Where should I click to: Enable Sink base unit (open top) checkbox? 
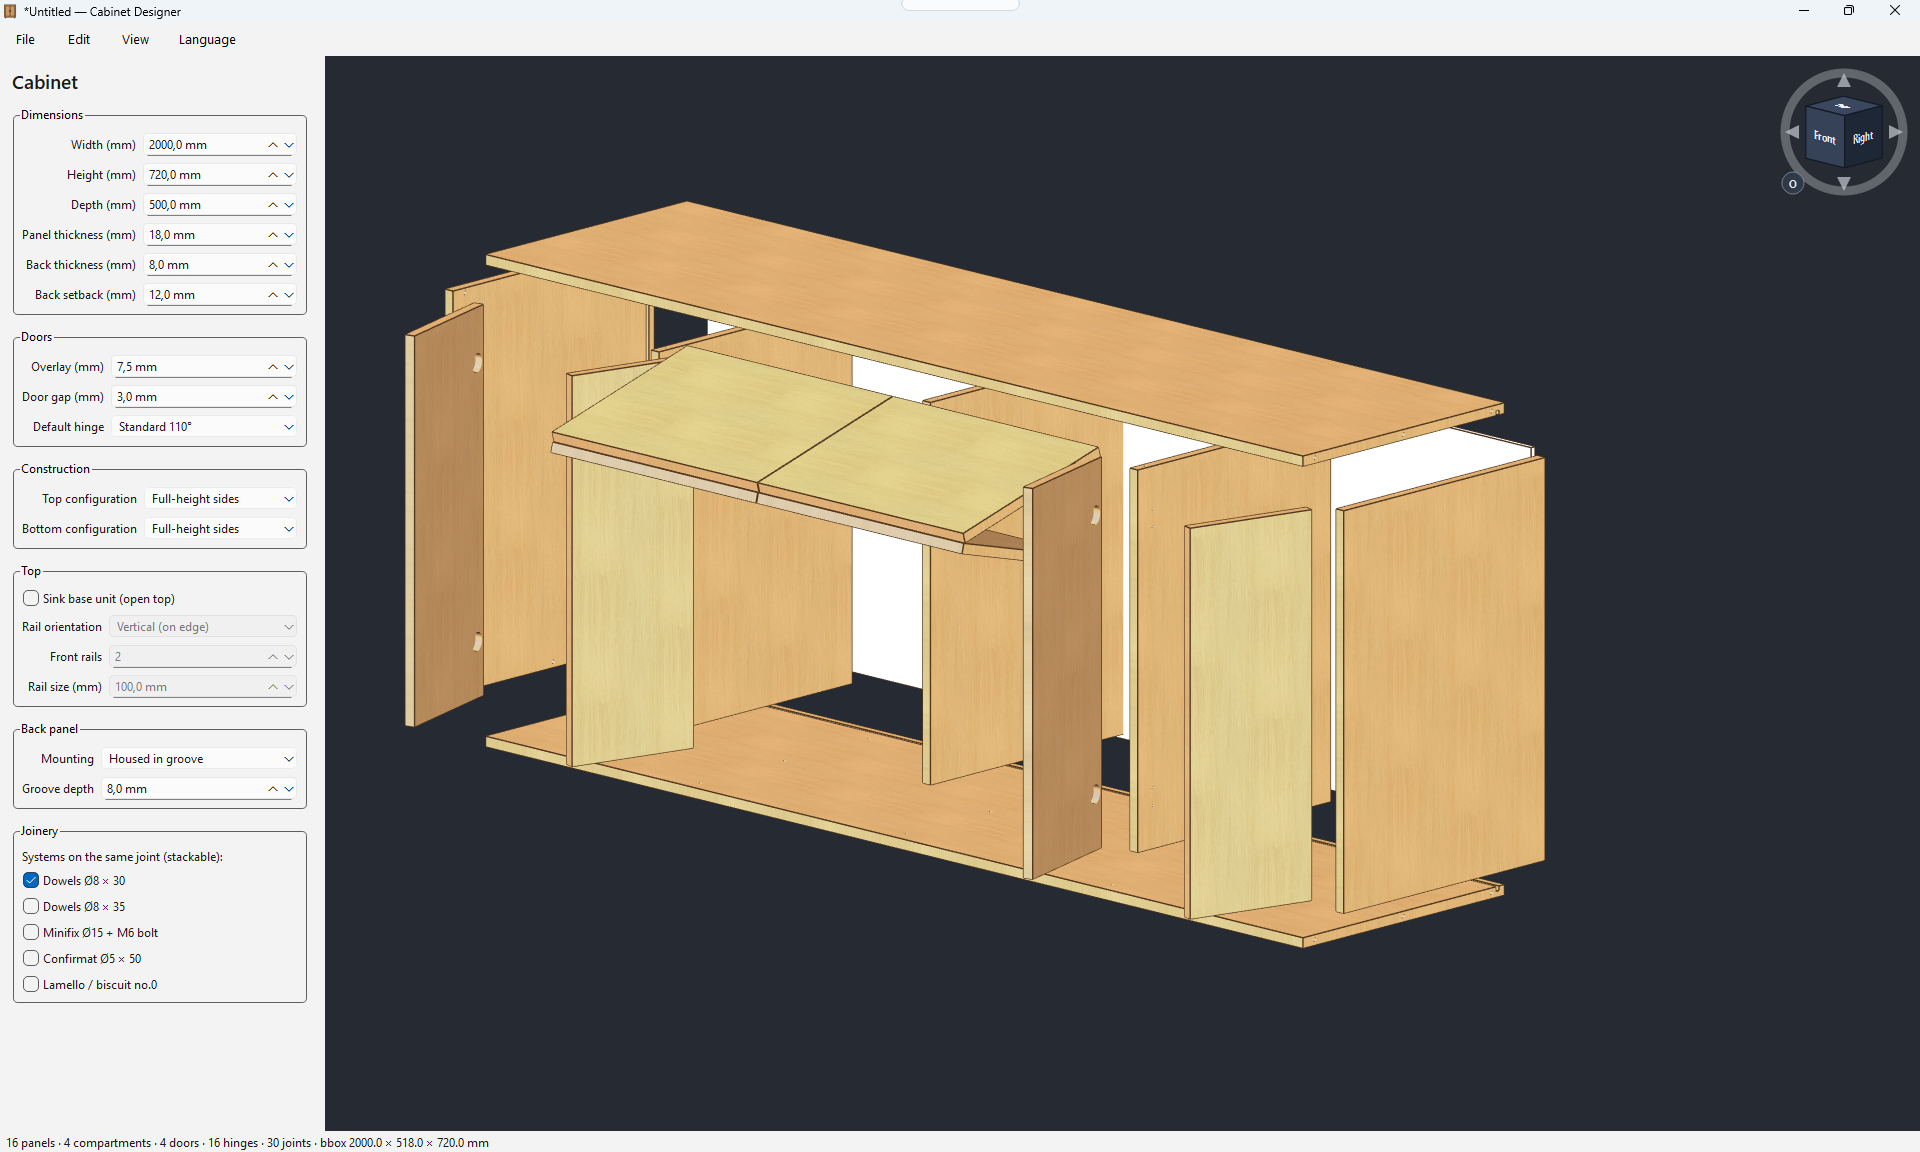[x=31, y=599]
